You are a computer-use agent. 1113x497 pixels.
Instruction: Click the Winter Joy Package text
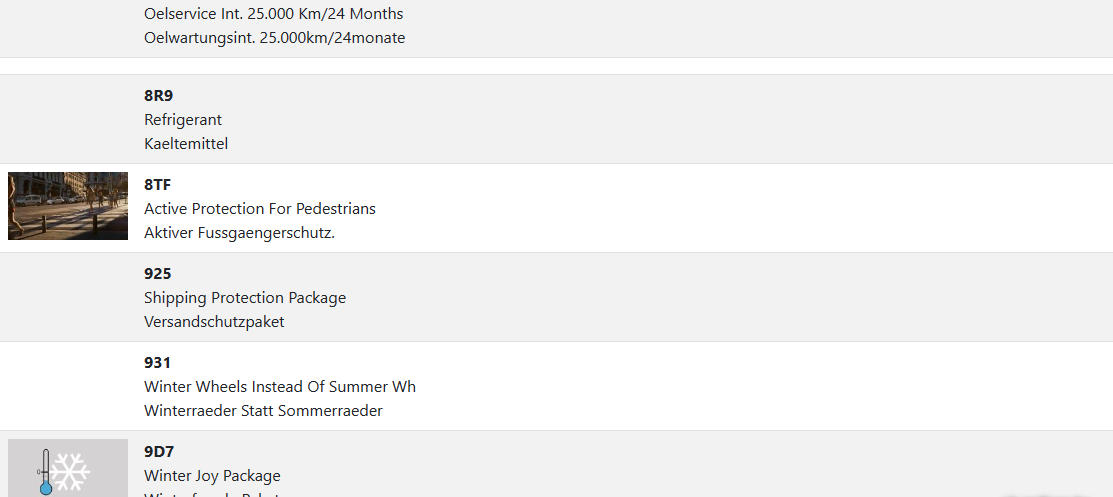pos(212,476)
